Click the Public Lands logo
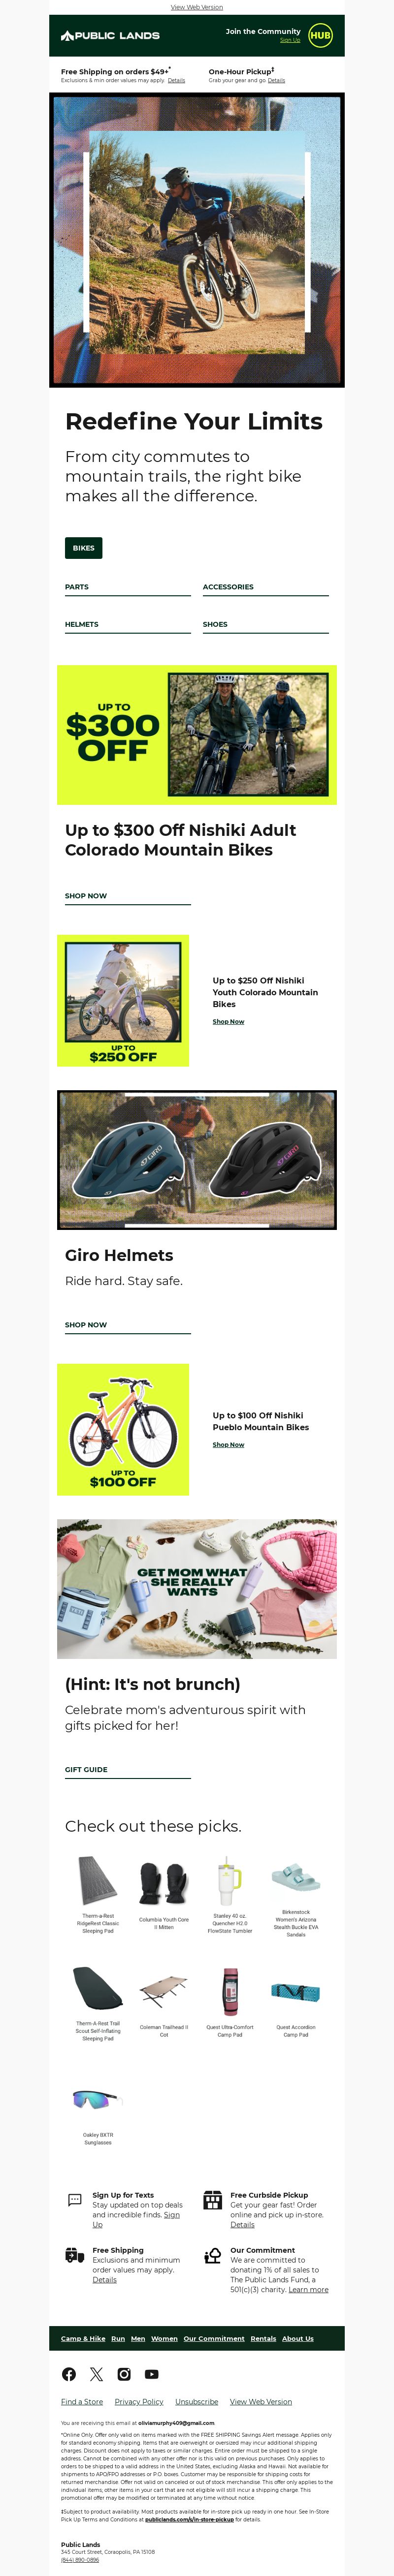 [110, 35]
